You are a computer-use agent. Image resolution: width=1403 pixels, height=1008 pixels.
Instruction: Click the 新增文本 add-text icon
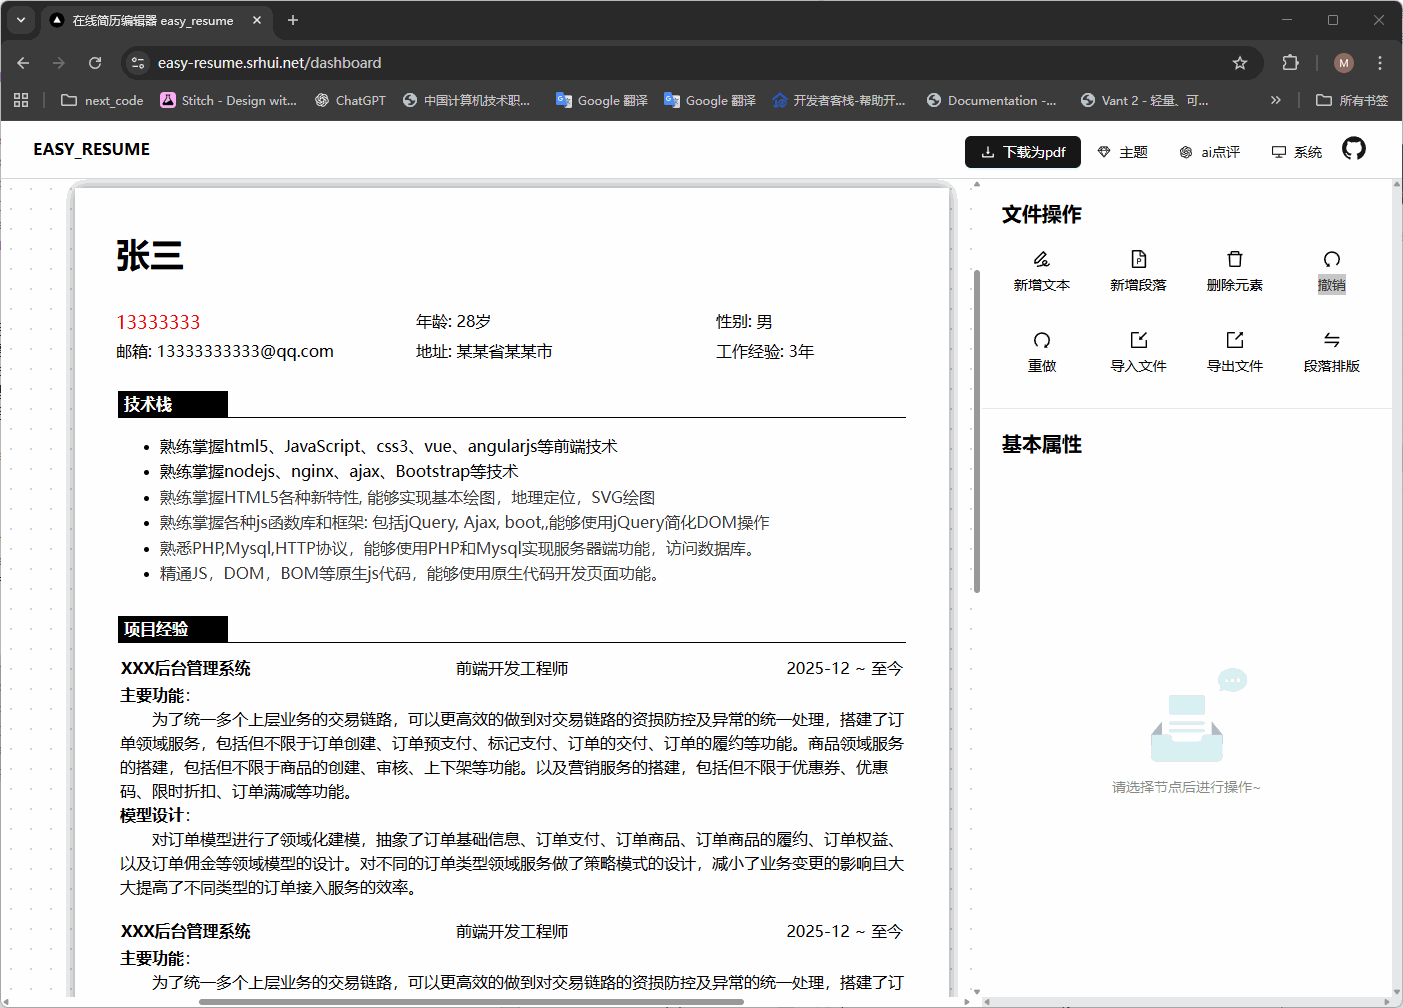coord(1041,259)
